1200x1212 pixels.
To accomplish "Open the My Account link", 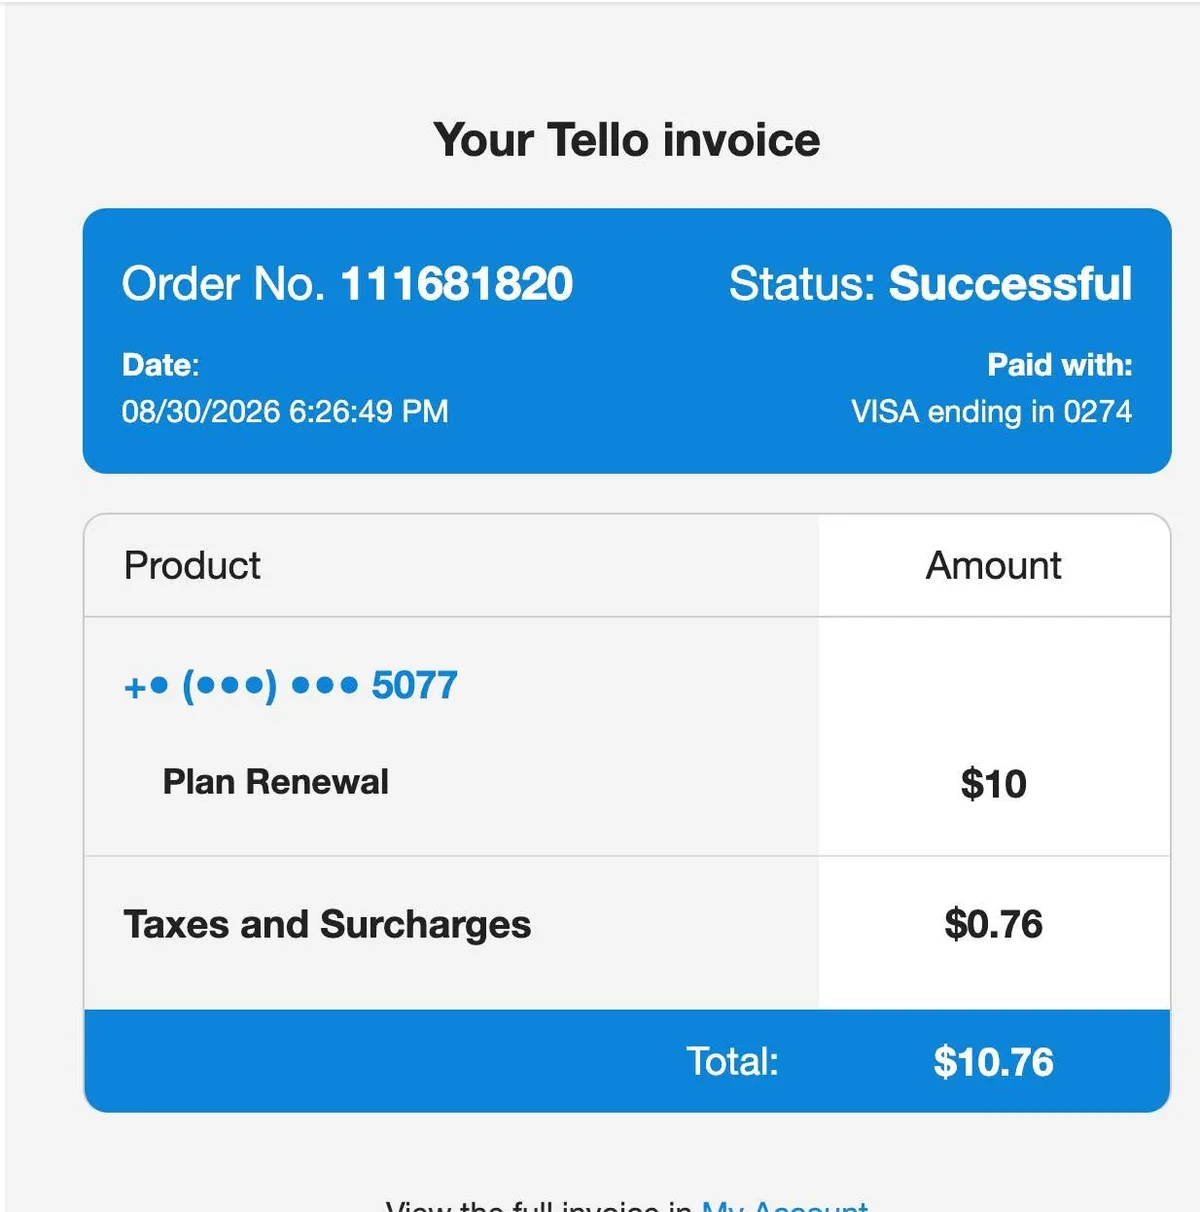I will (x=785, y=1205).
